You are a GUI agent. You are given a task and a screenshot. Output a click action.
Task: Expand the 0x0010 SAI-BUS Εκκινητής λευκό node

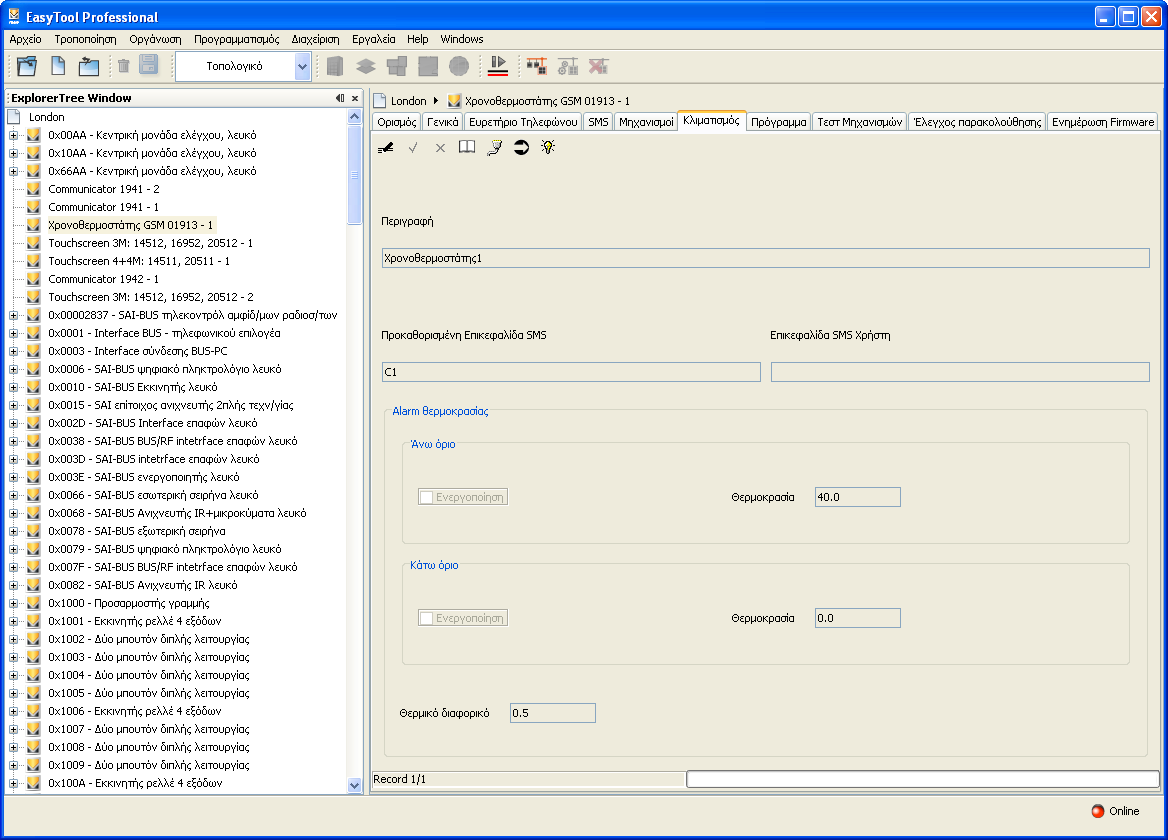click(x=13, y=387)
